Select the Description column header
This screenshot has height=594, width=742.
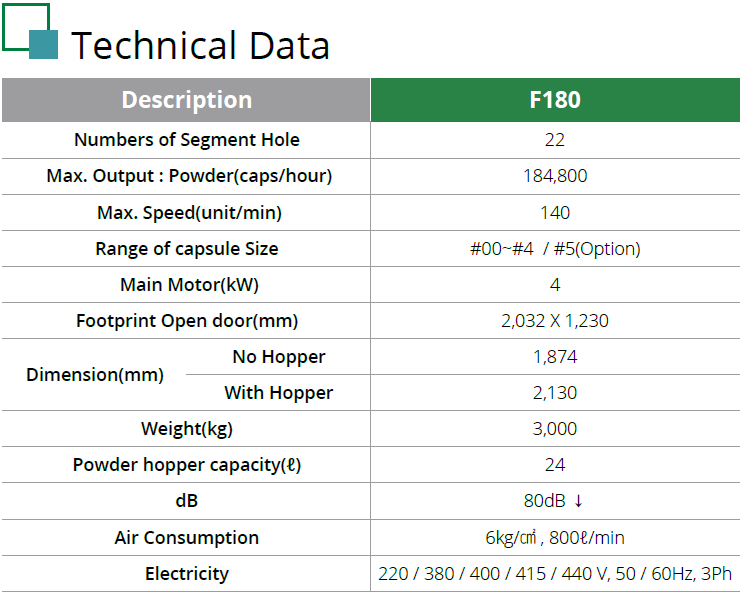pyautogui.click(x=186, y=100)
